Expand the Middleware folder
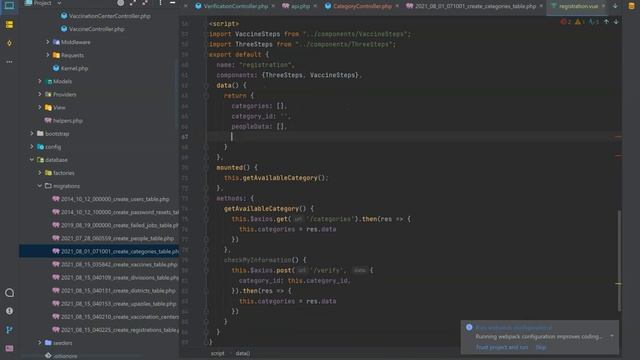This screenshot has height=360, width=640. pos(48,42)
